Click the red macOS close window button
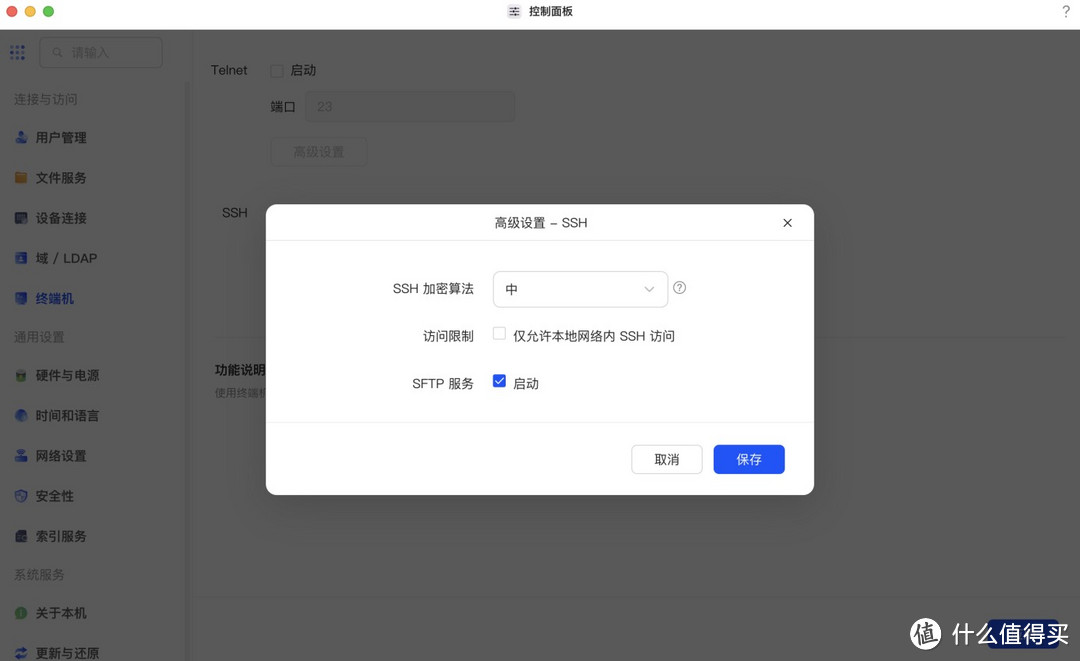 12,11
